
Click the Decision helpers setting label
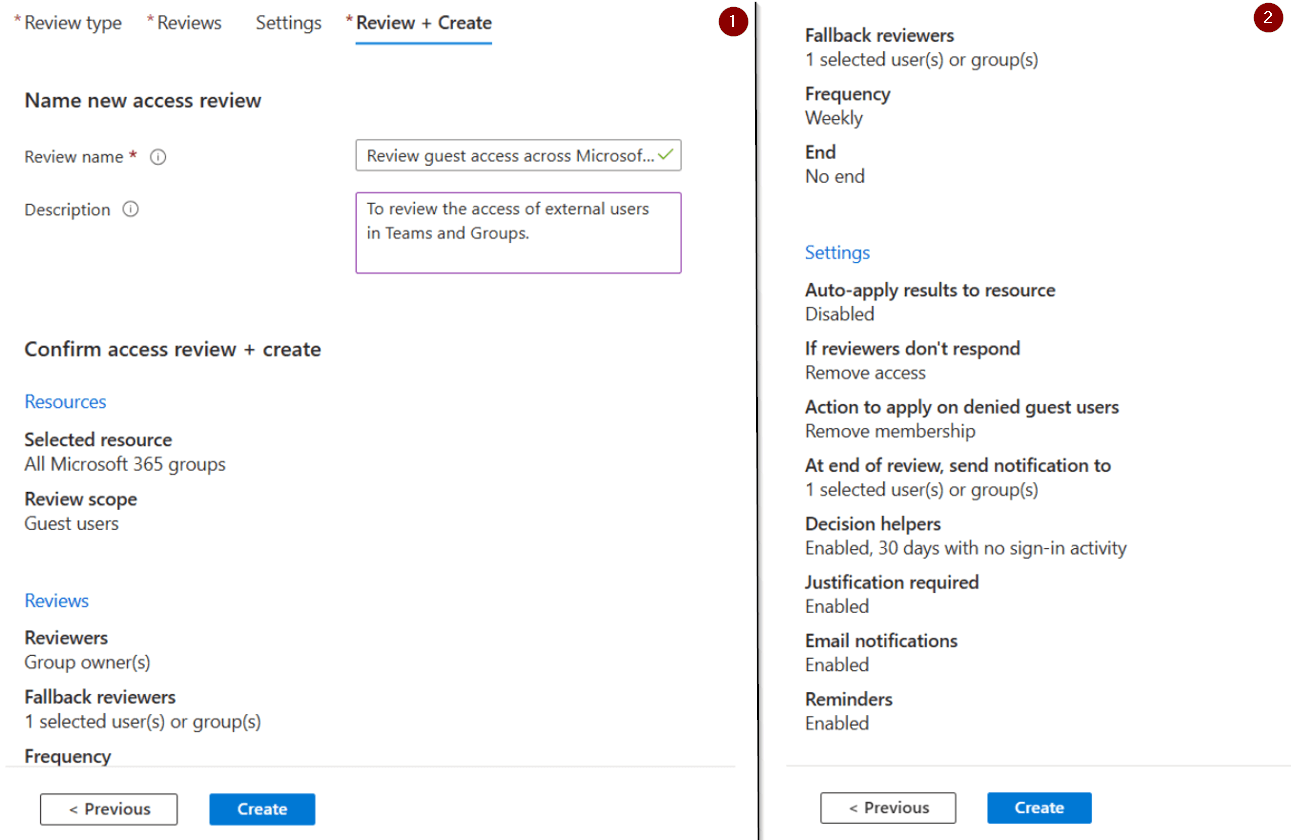tap(872, 524)
